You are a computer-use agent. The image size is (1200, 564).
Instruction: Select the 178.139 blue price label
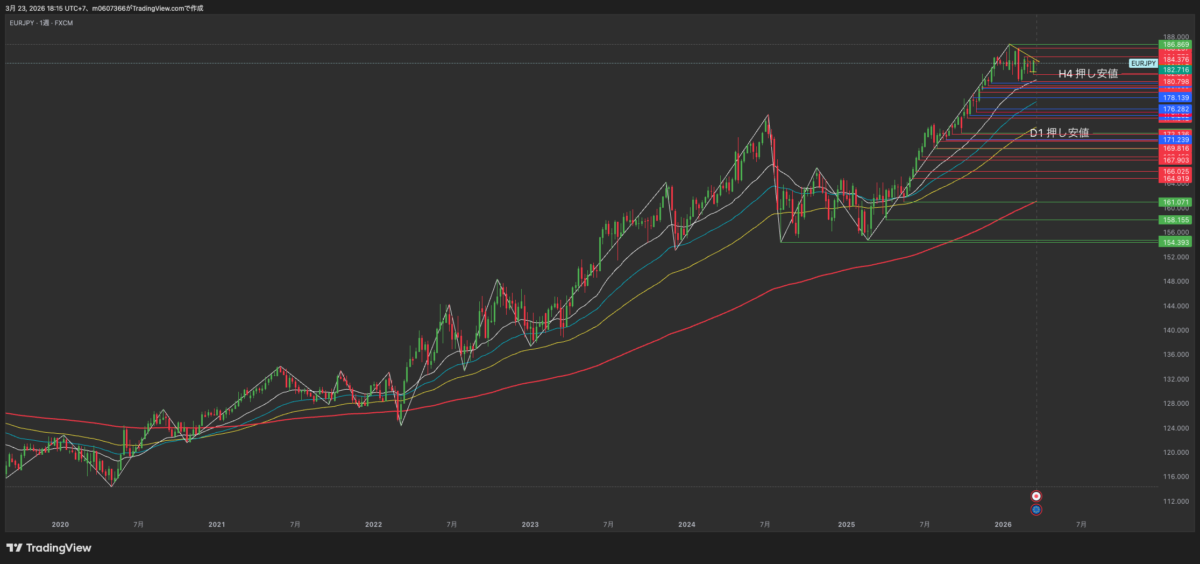1174,98
